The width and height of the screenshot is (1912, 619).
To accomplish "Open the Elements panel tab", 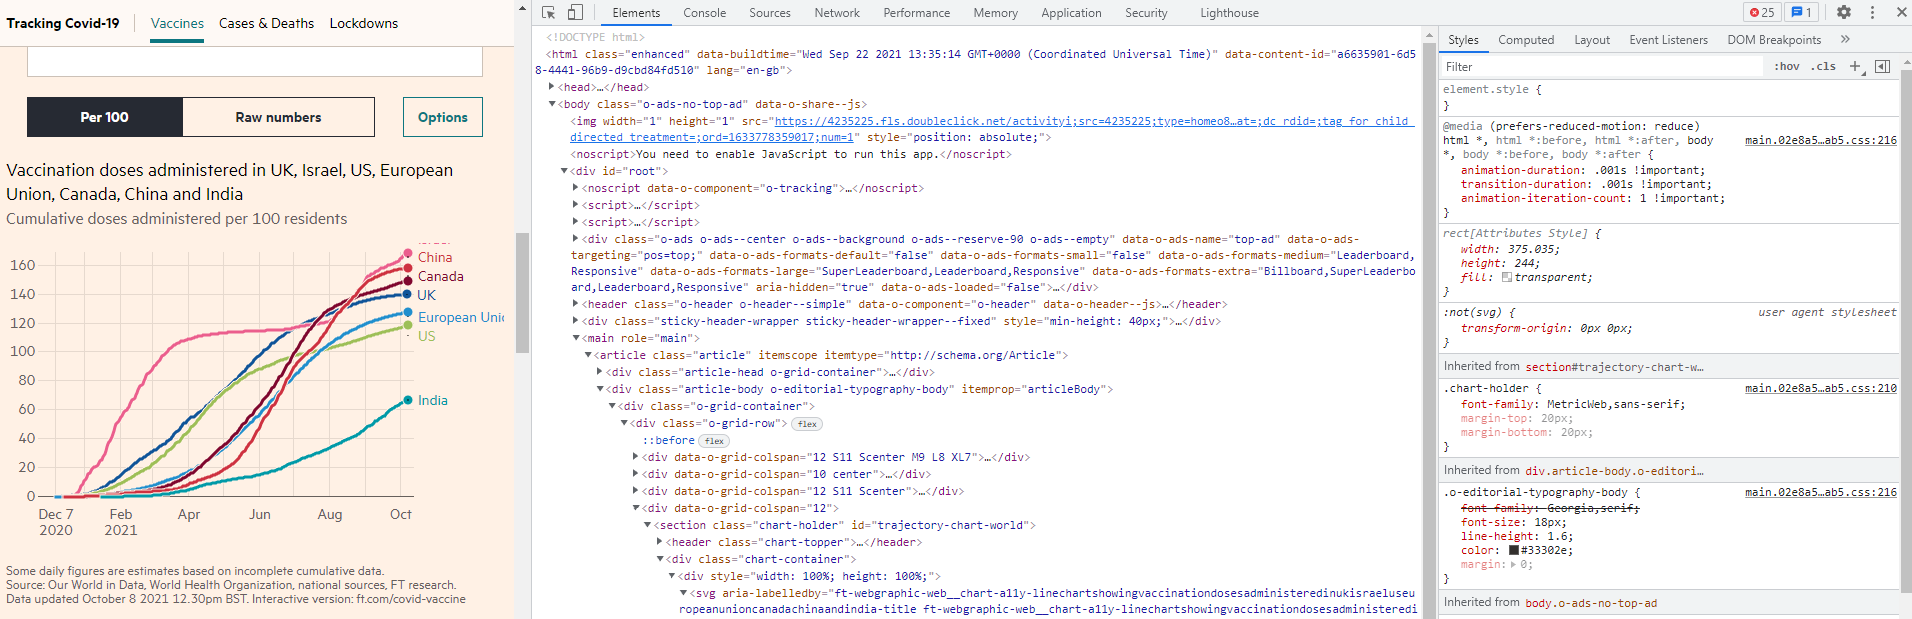I will [636, 13].
